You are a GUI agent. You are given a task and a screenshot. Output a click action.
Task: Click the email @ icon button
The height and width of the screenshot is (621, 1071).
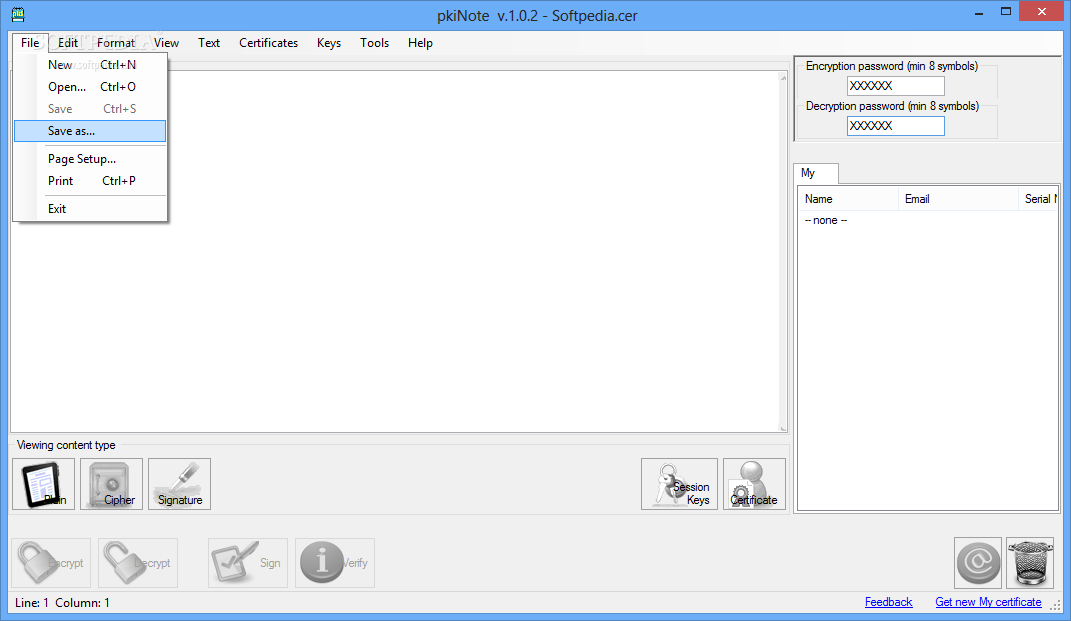[x=978, y=563]
